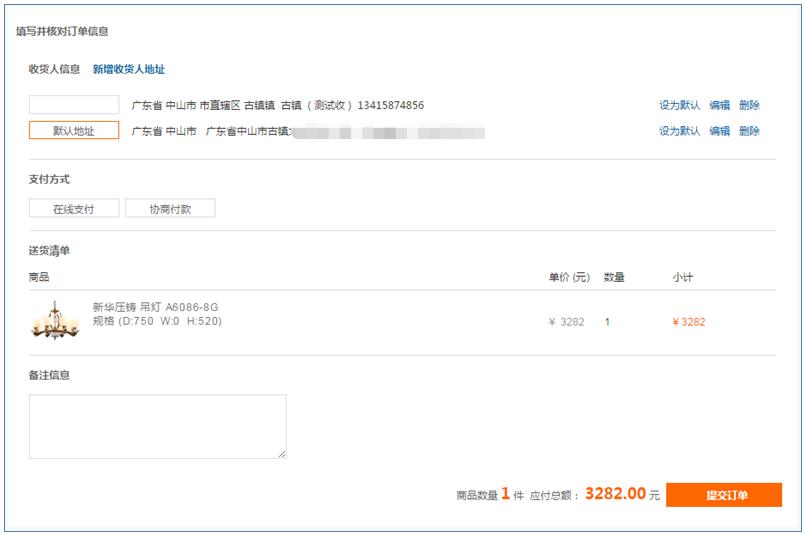
Task: Click the textarea resize handle corner
Action: click(x=282, y=454)
